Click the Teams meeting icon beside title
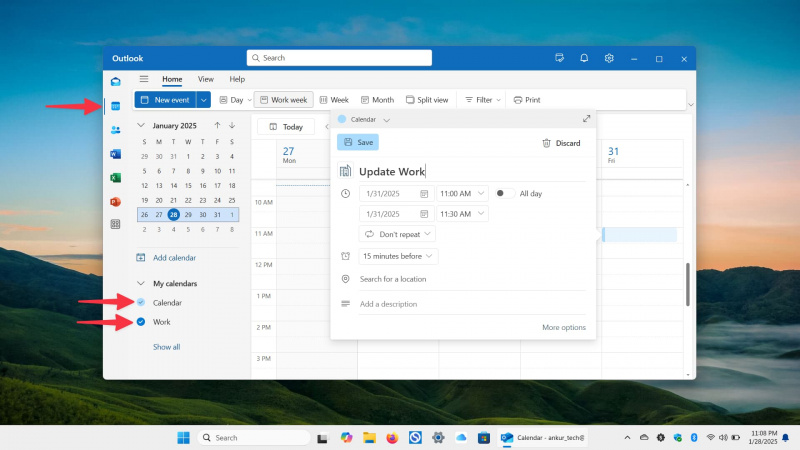800x450 pixels. coord(345,171)
